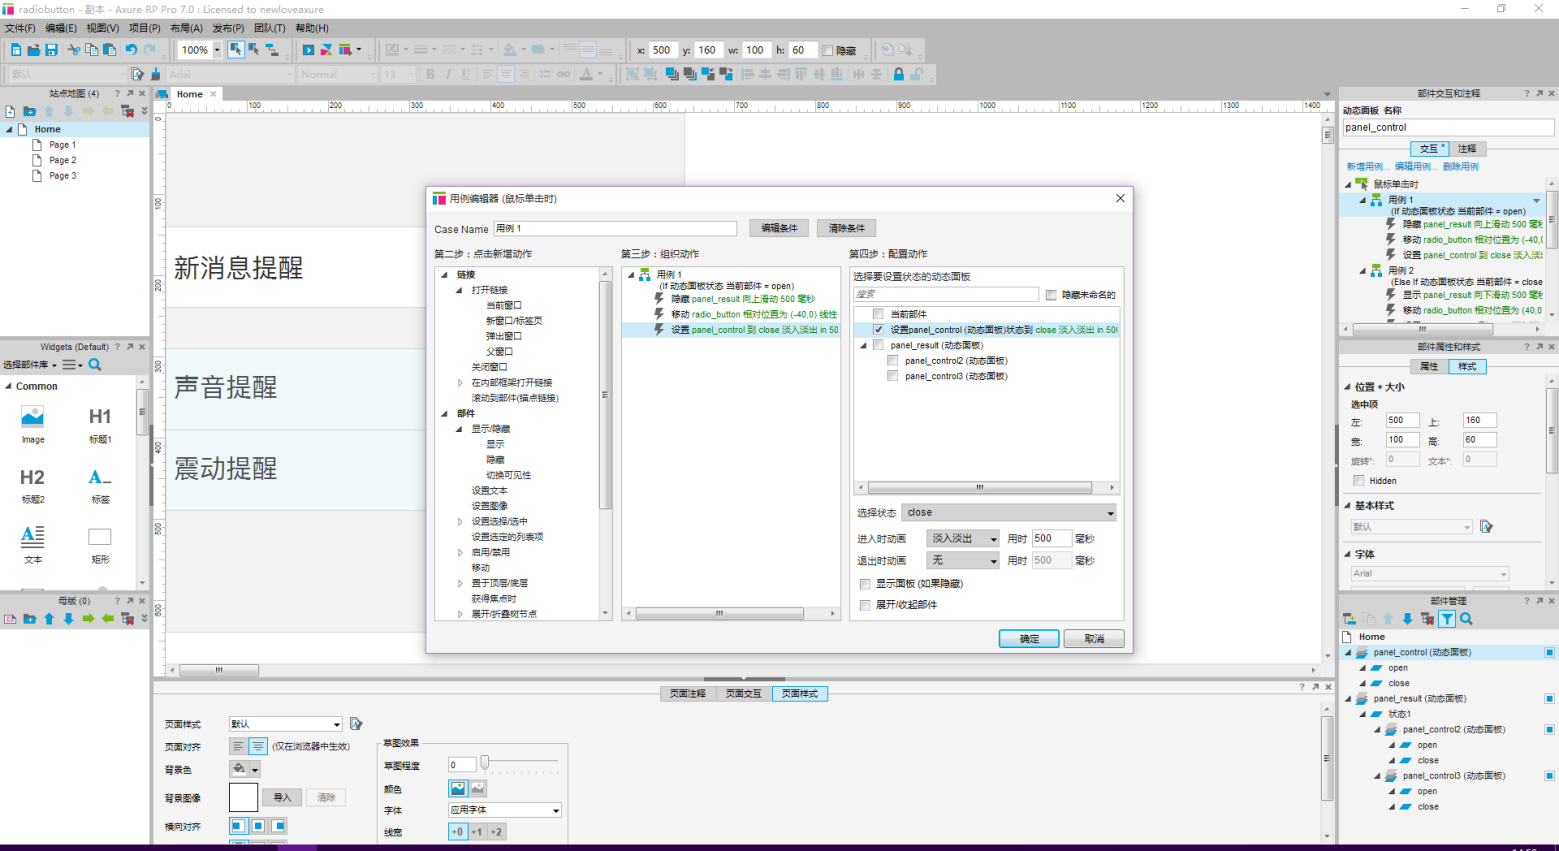The height and width of the screenshot is (851, 1559).
Task: Expand the 设置选择/选中 tree node
Action: [460, 521]
